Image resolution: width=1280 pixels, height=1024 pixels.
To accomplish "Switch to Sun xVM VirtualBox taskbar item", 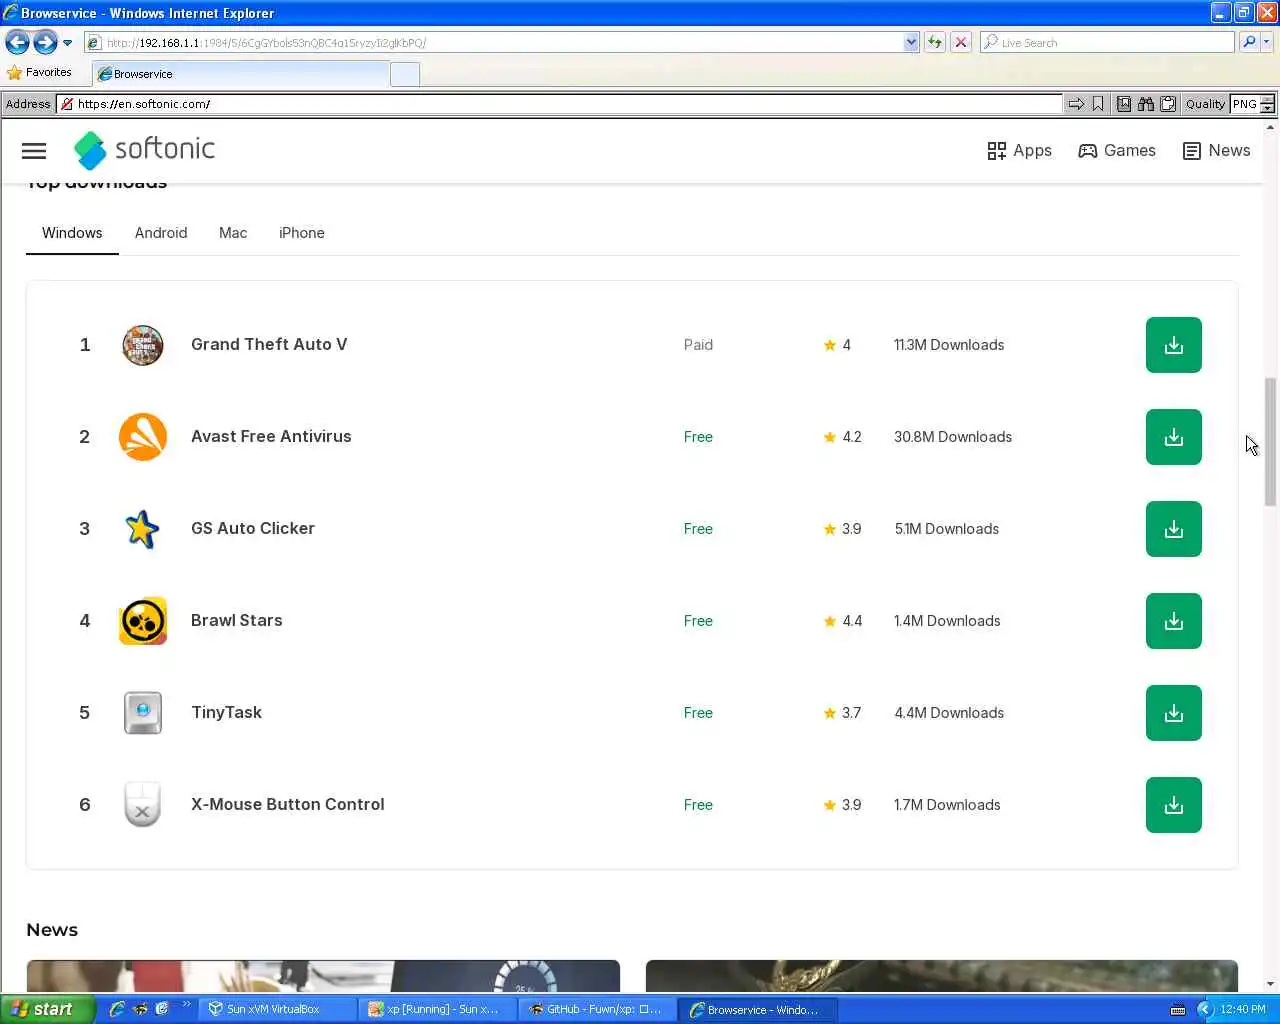I will (278, 1009).
